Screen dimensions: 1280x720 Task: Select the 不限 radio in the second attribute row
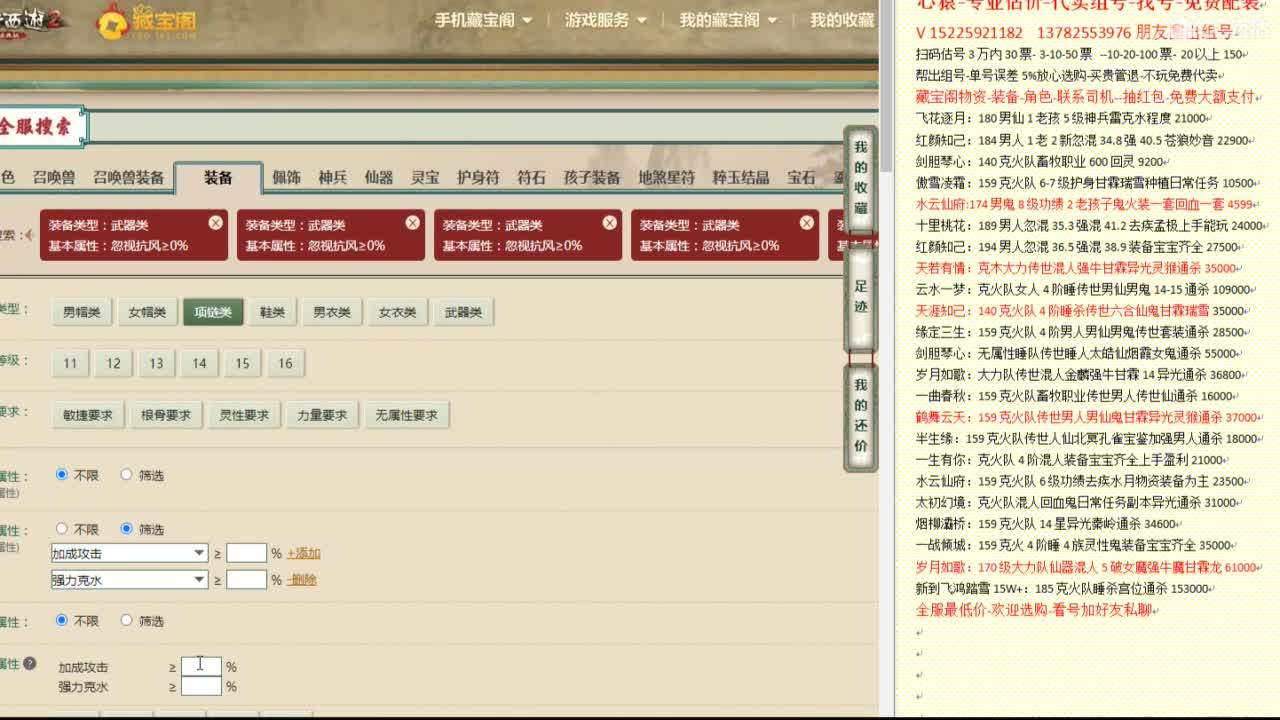pos(61,528)
